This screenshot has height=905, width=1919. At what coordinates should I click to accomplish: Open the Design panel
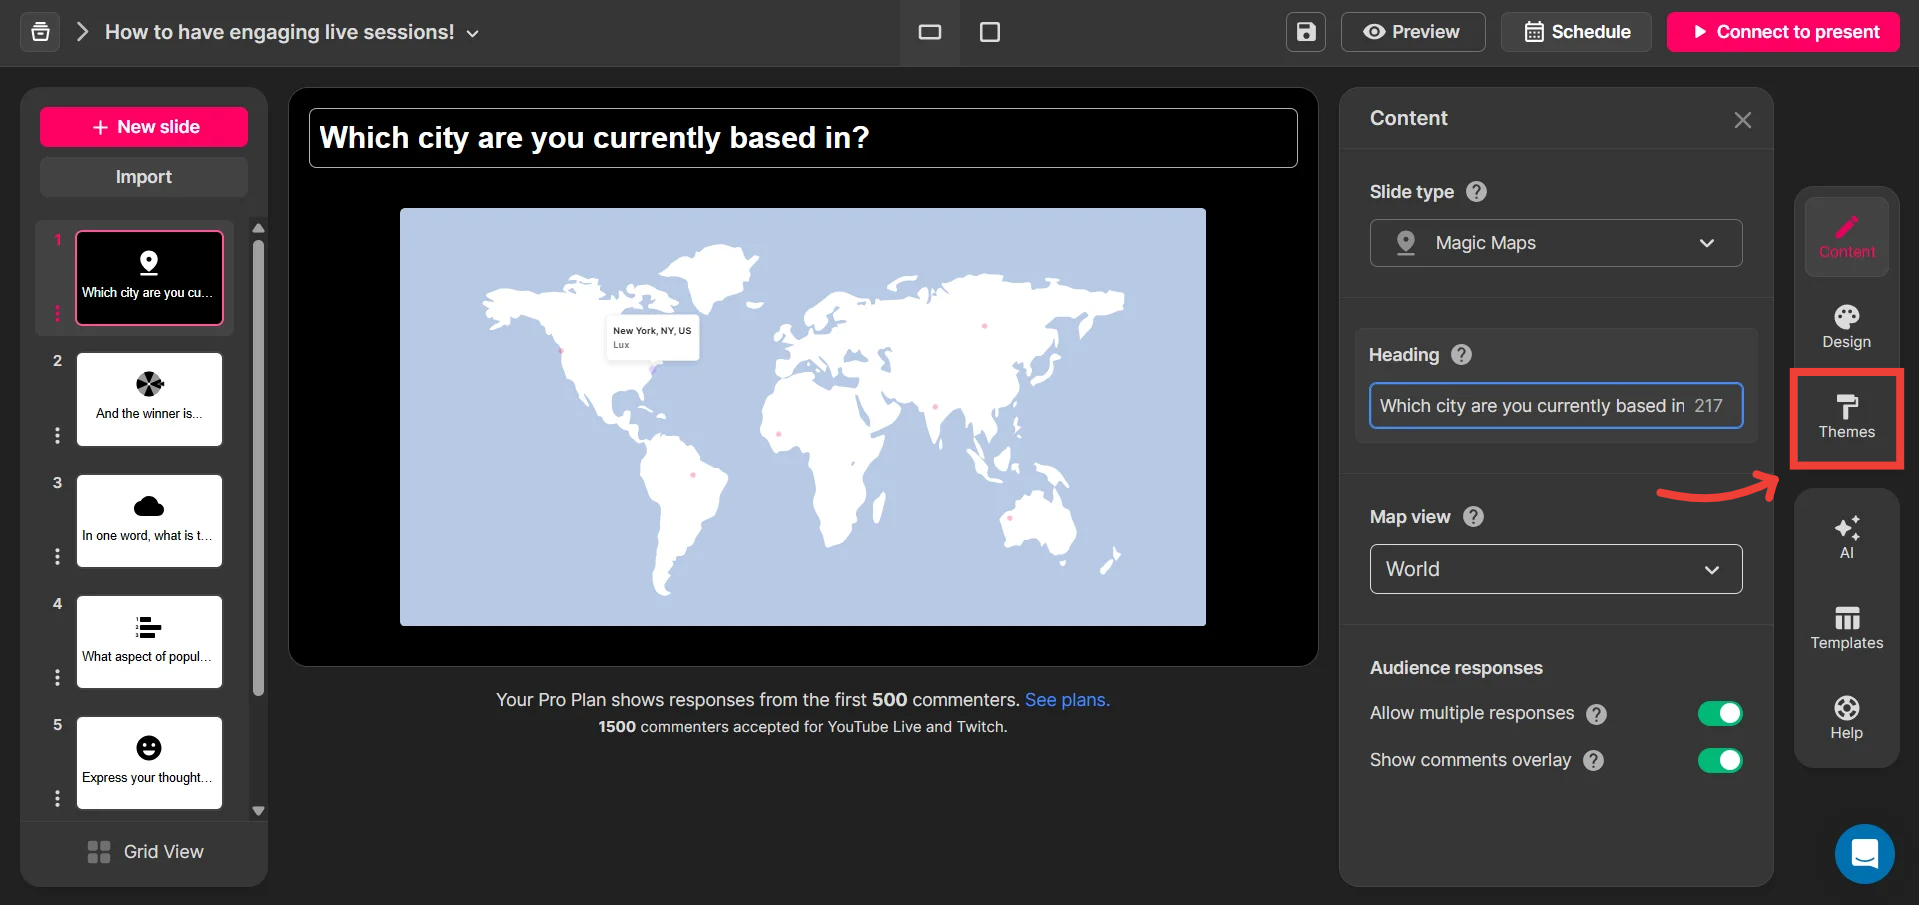point(1846,327)
